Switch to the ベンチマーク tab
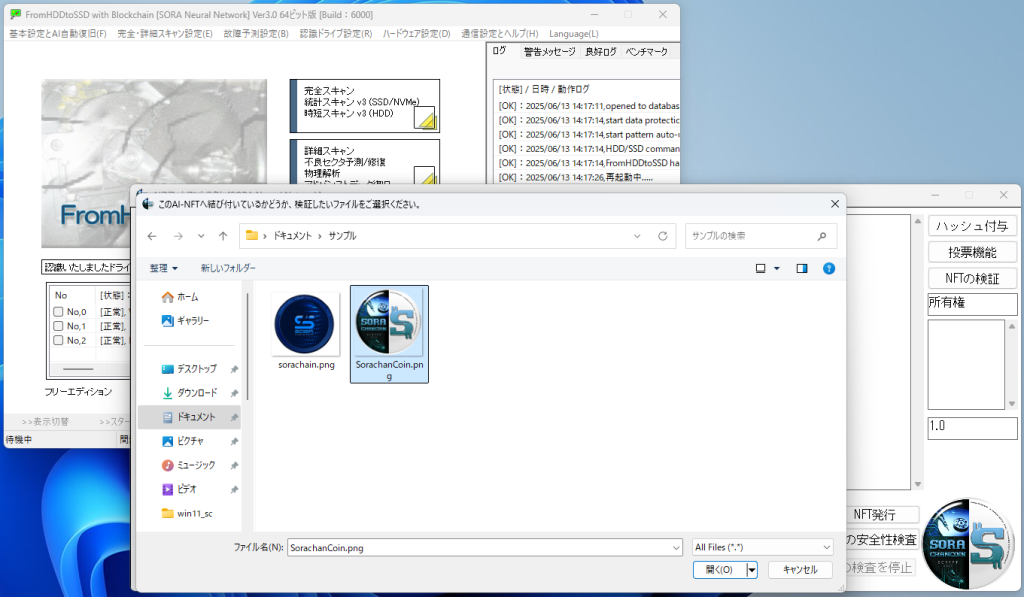The height and width of the screenshot is (597, 1024). [x=645, y=50]
